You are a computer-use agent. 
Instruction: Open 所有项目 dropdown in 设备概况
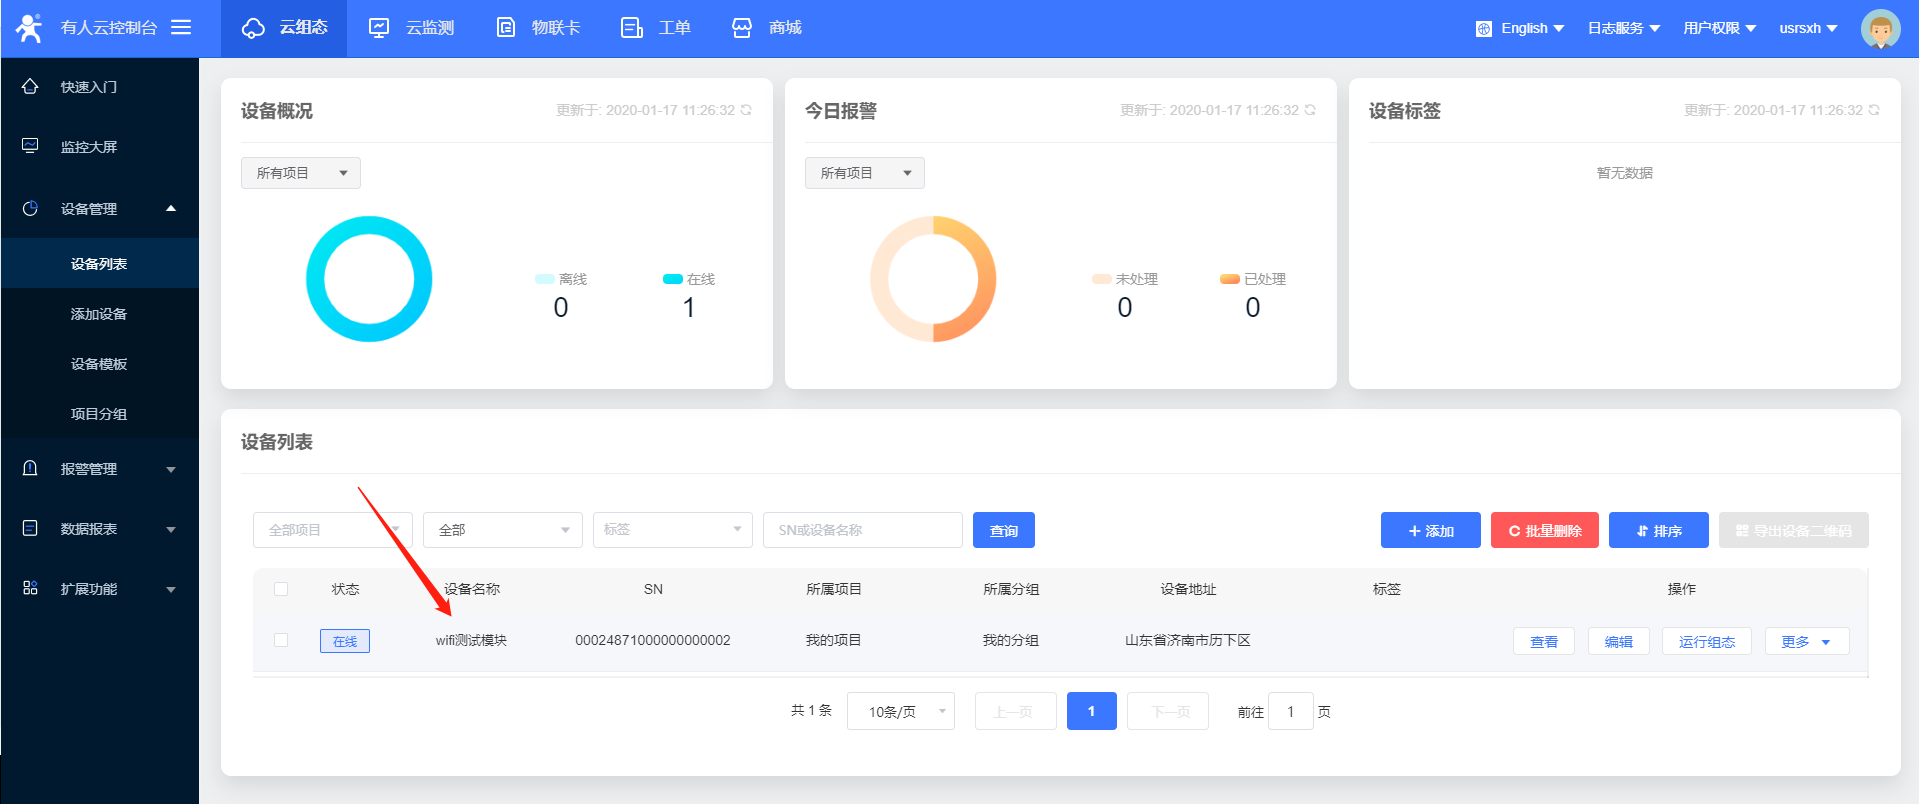click(x=300, y=173)
